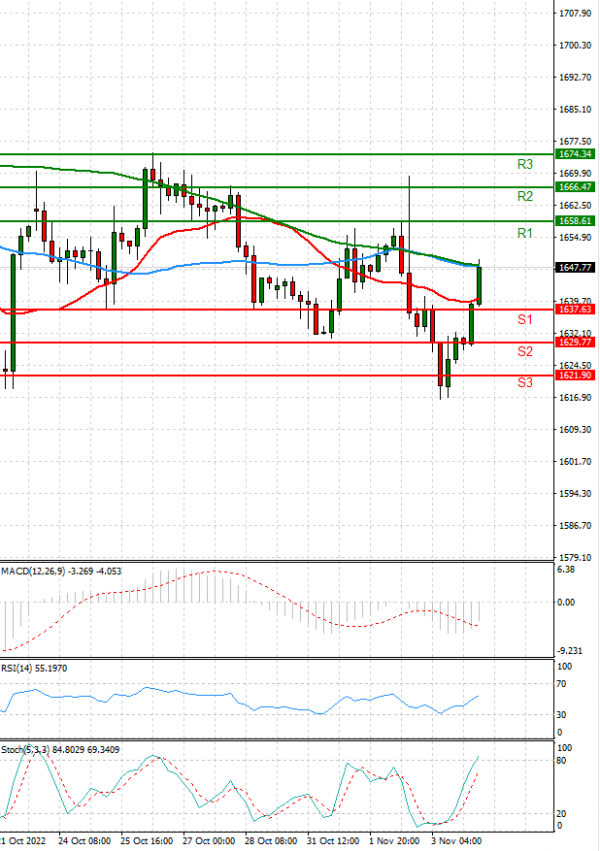Click the RSI(14) 55.1970 indicator label
This screenshot has width=600, height=851.
(x=34, y=668)
